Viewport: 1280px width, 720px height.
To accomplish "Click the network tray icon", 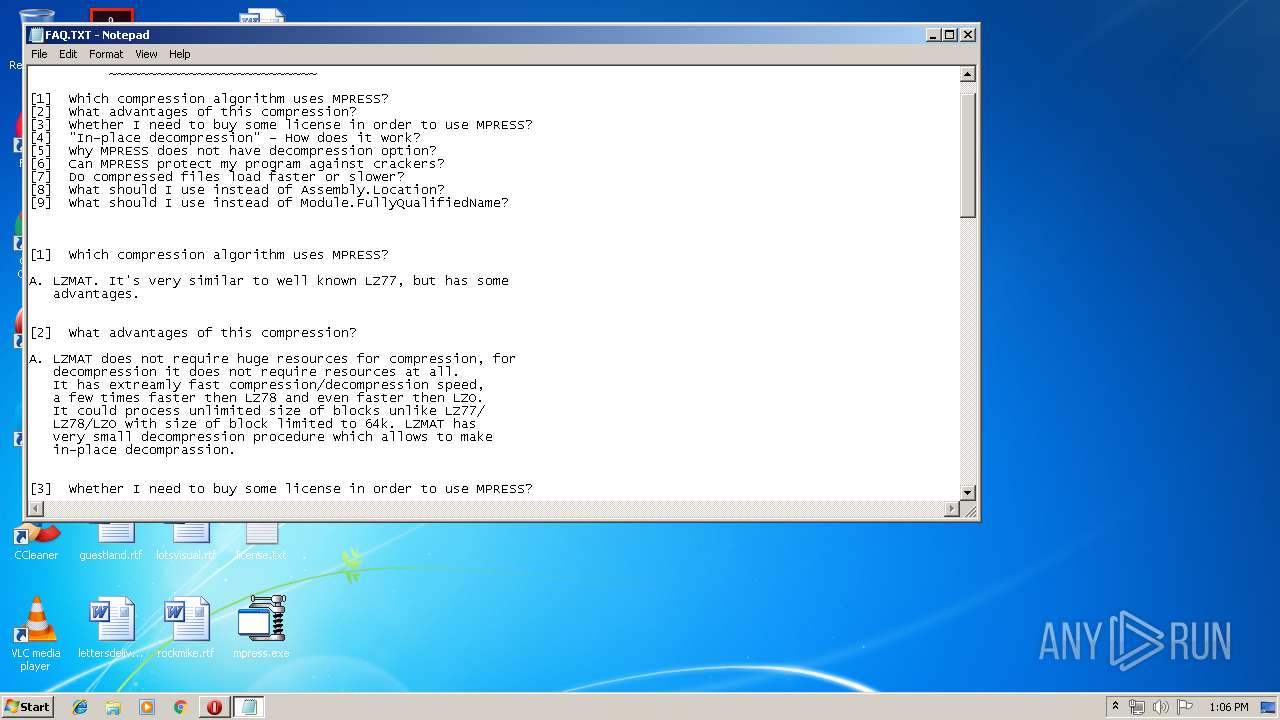I will click(1137, 707).
